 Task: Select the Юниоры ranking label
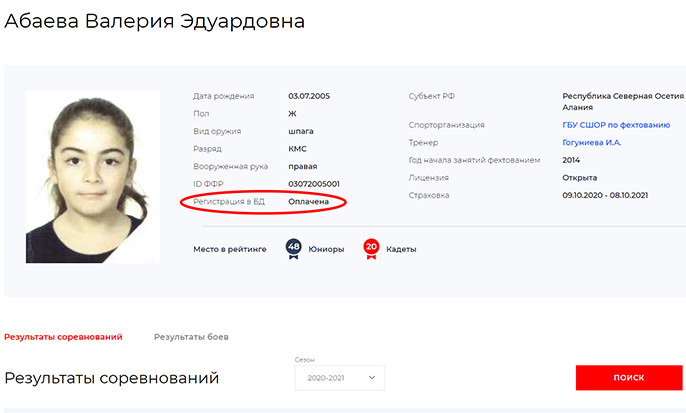(326, 249)
